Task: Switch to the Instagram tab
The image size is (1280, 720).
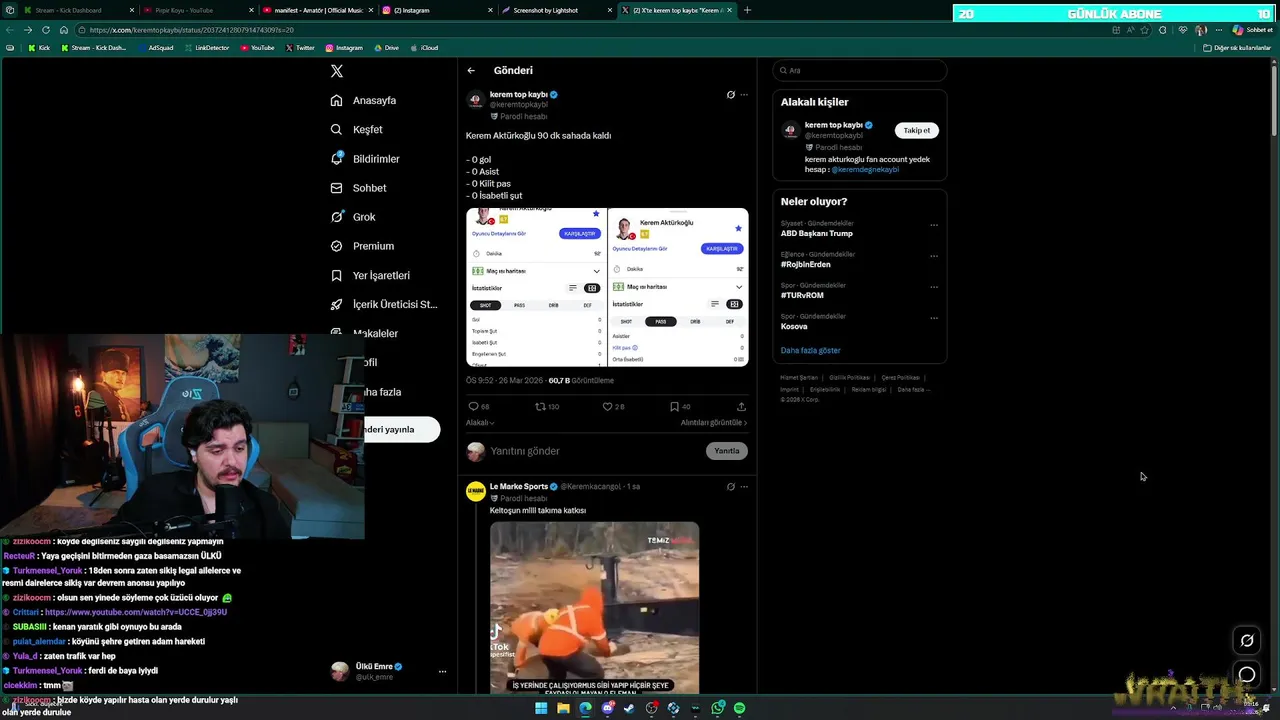Action: click(437, 10)
